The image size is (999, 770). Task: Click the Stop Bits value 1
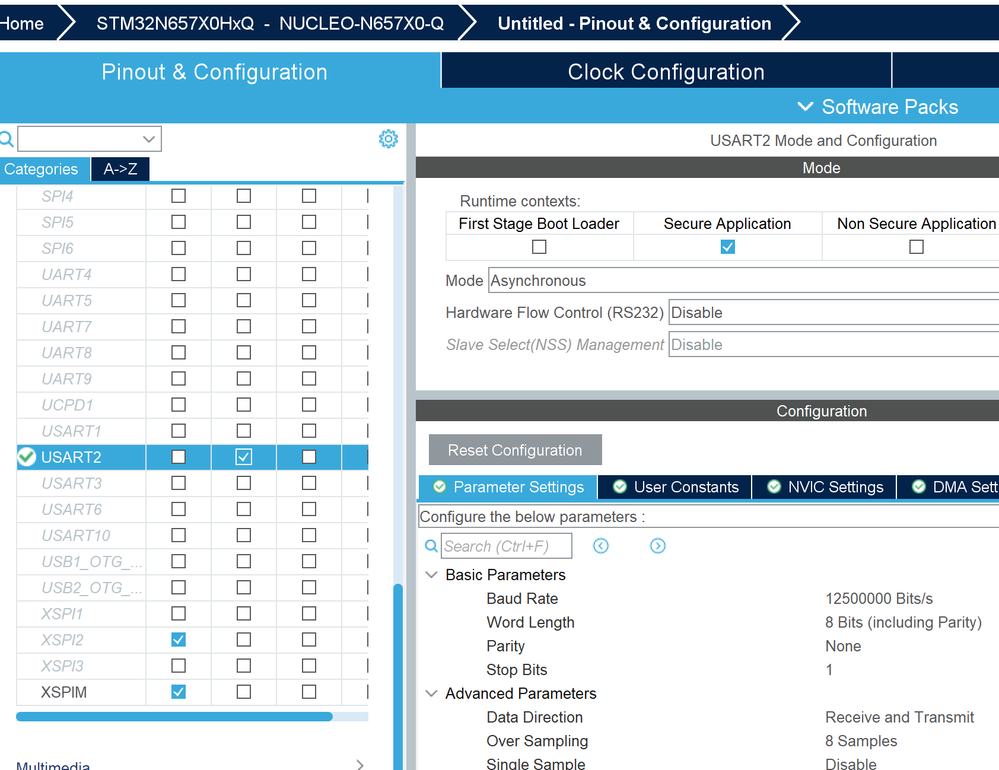coord(829,669)
